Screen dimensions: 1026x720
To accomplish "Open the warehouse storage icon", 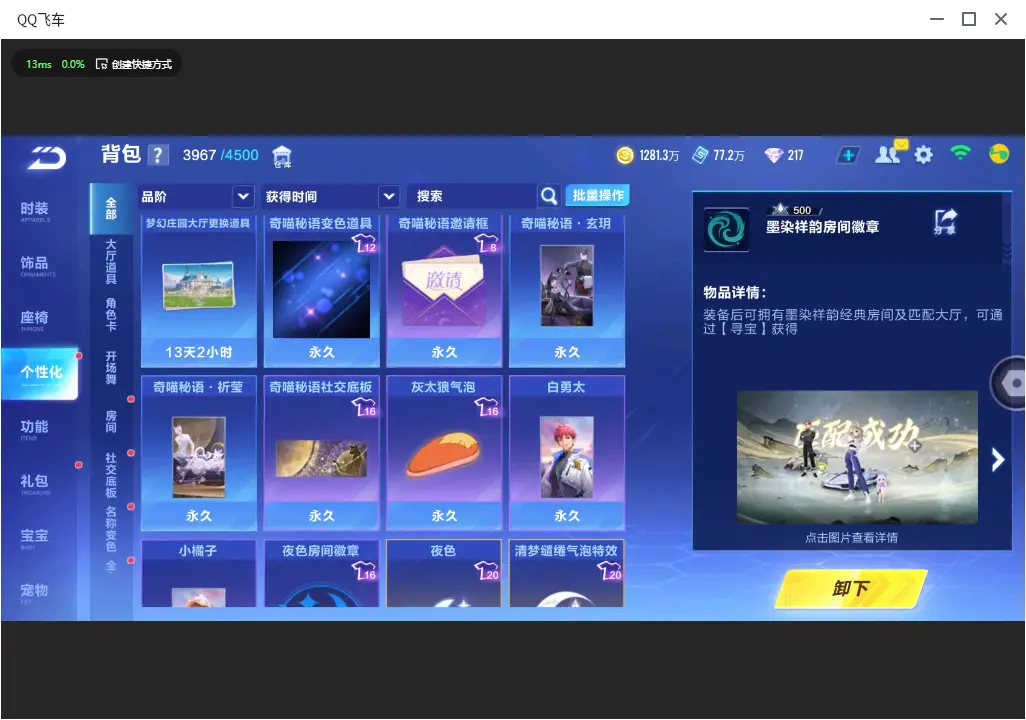I will [281, 156].
